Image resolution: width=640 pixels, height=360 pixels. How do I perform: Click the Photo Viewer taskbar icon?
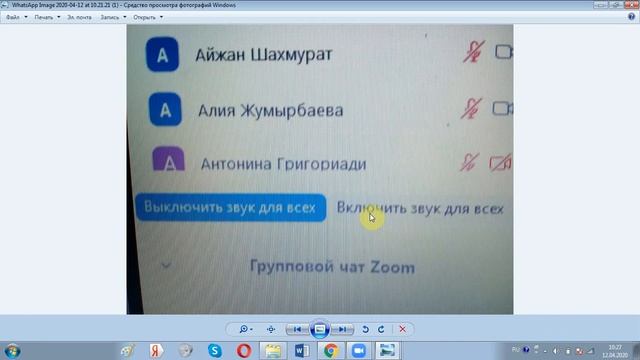coord(387,351)
